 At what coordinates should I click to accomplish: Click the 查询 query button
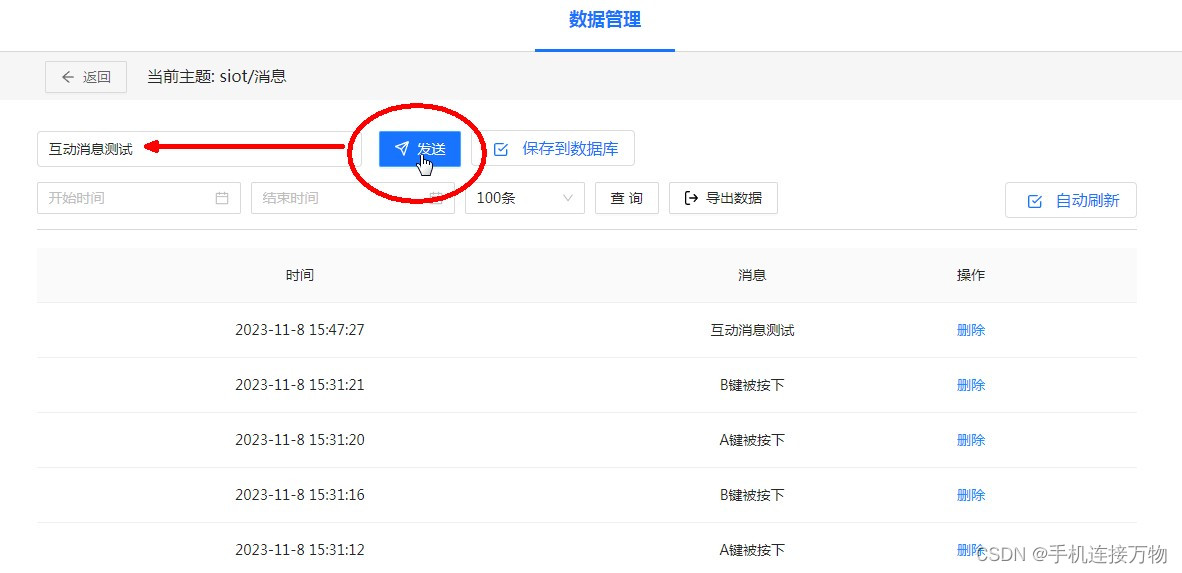tap(626, 198)
